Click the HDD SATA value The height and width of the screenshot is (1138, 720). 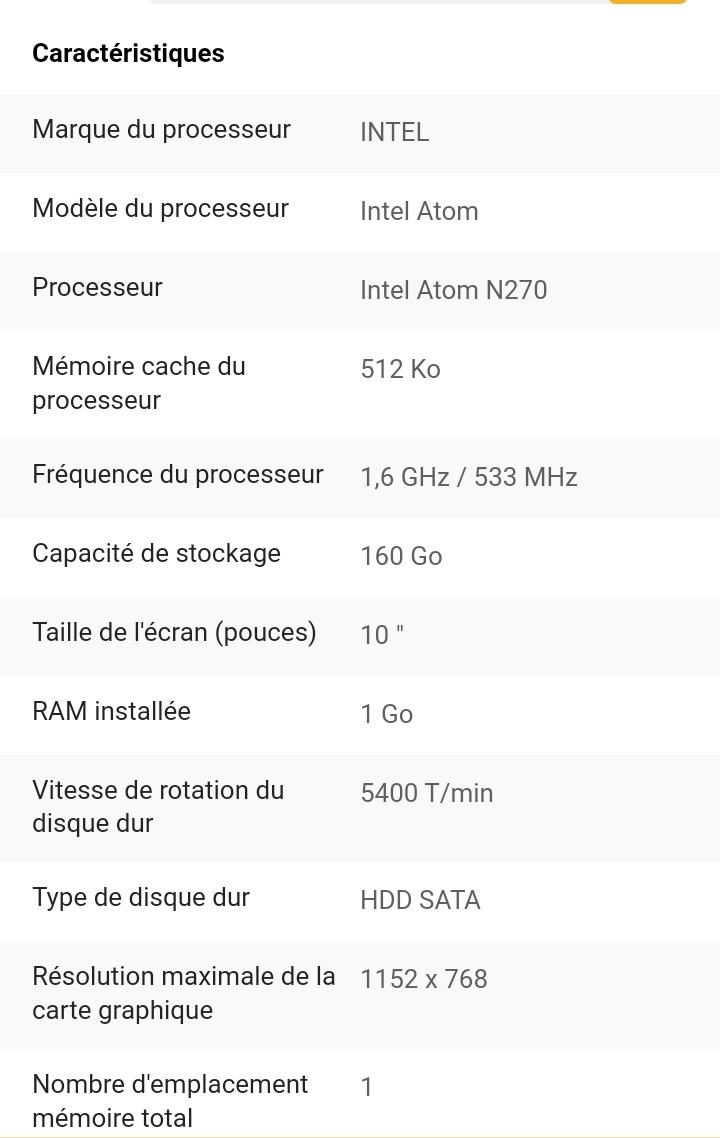pos(420,901)
